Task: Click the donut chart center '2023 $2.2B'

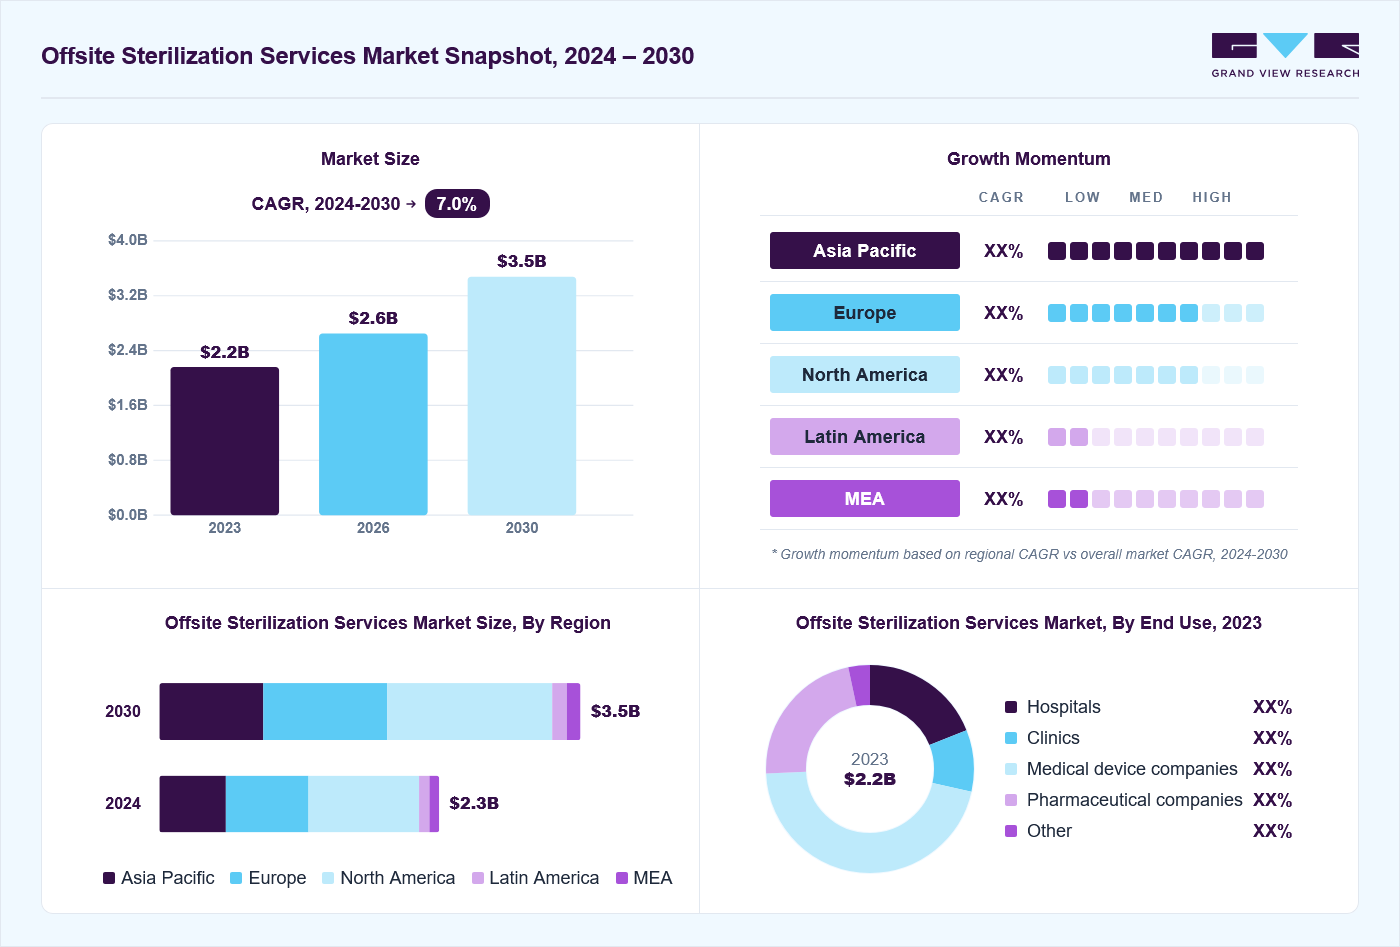Action: (870, 769)
